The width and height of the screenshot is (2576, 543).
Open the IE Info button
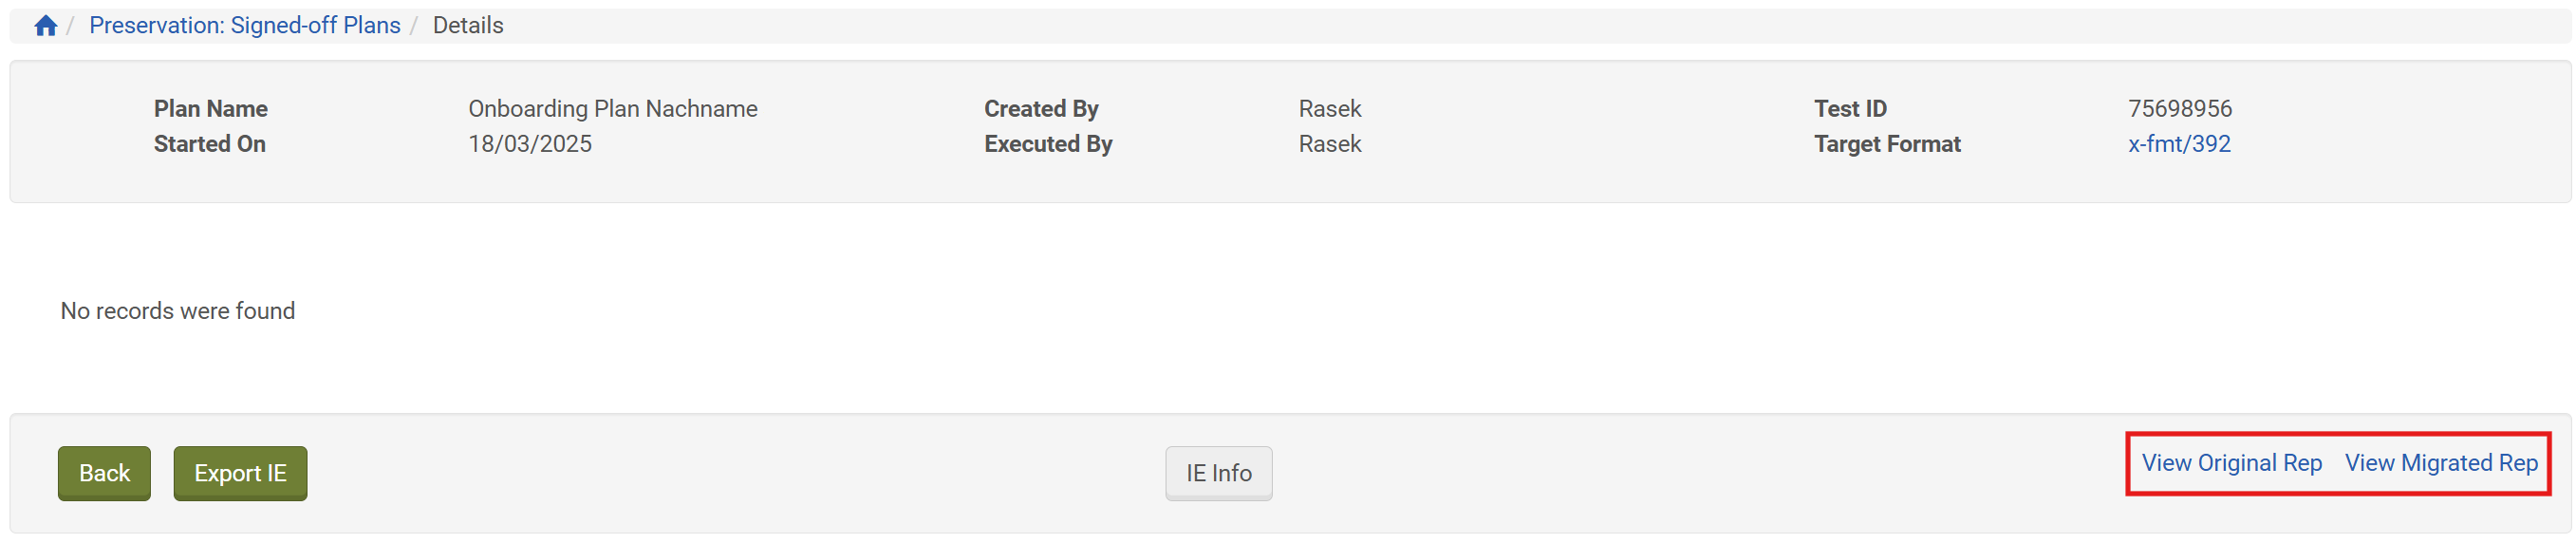click(1218, 473)
